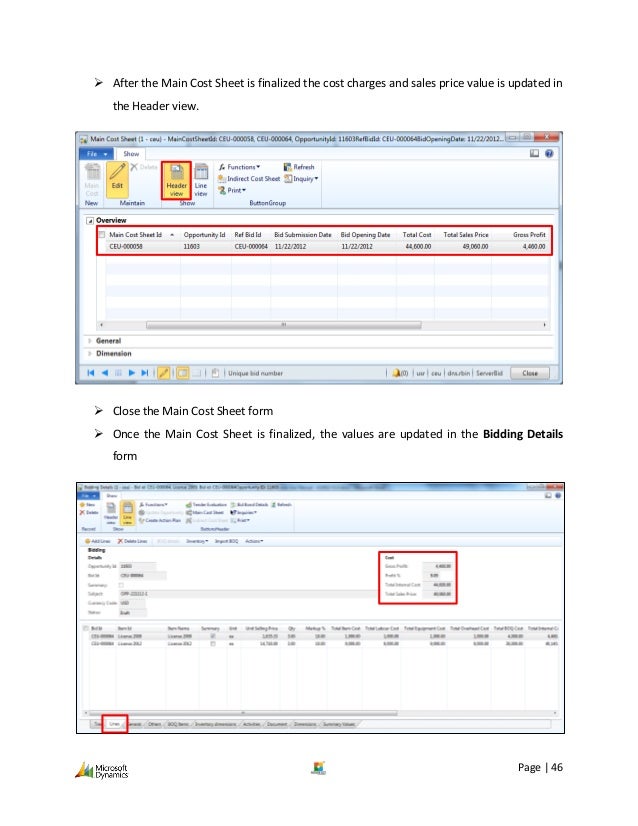
Task: Collapse the Overview section
Action: tap(90, 220)
